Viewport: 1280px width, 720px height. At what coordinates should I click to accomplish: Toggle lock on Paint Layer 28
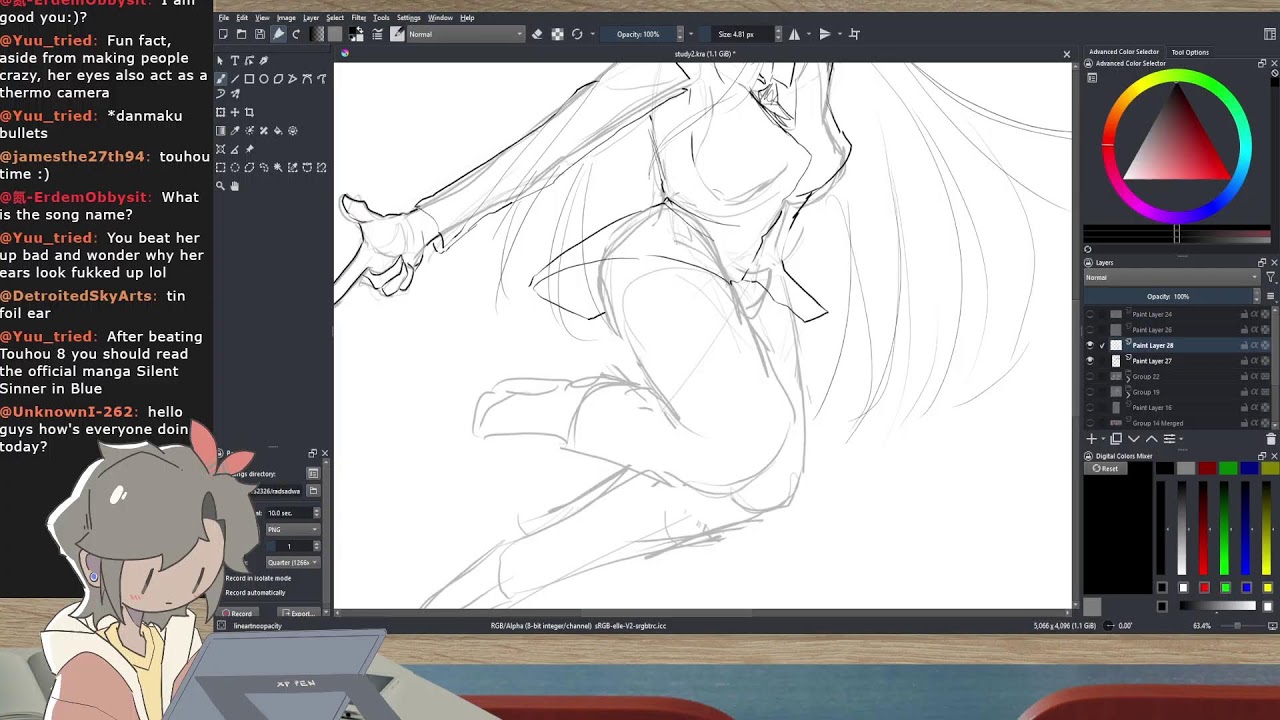1244,345
